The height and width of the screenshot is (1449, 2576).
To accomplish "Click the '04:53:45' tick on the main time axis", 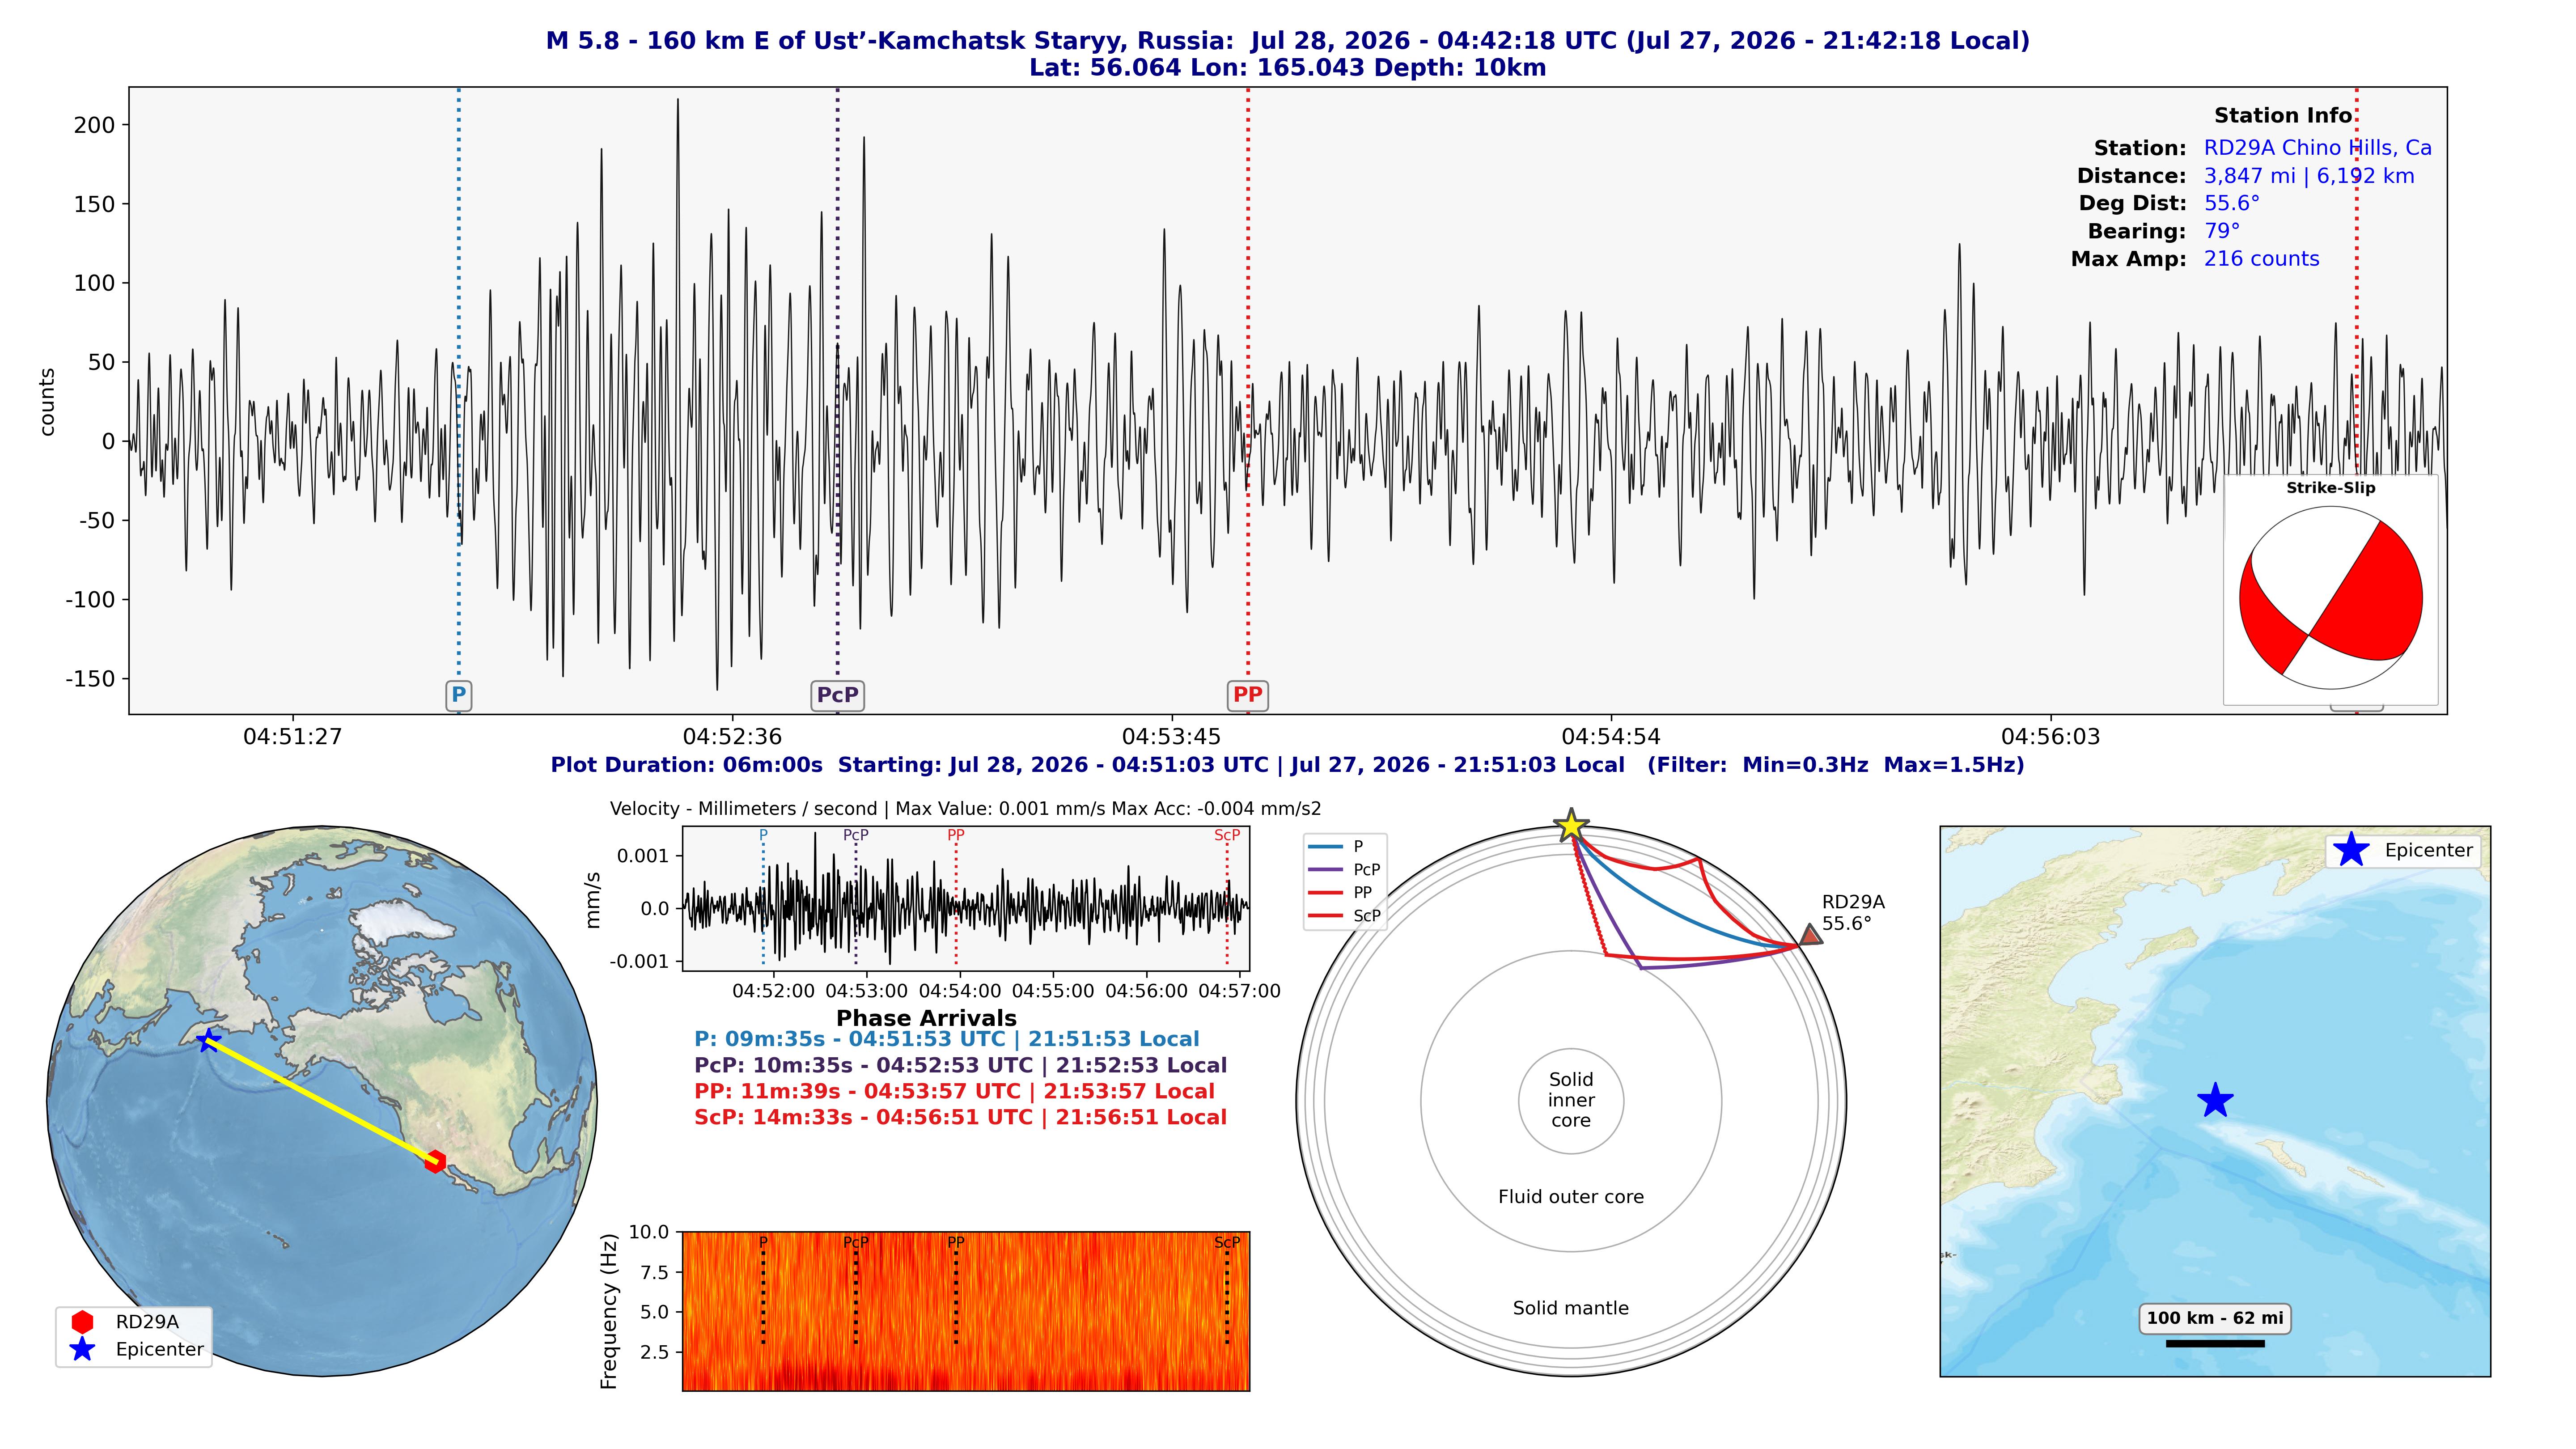I will coord(1171,737).
